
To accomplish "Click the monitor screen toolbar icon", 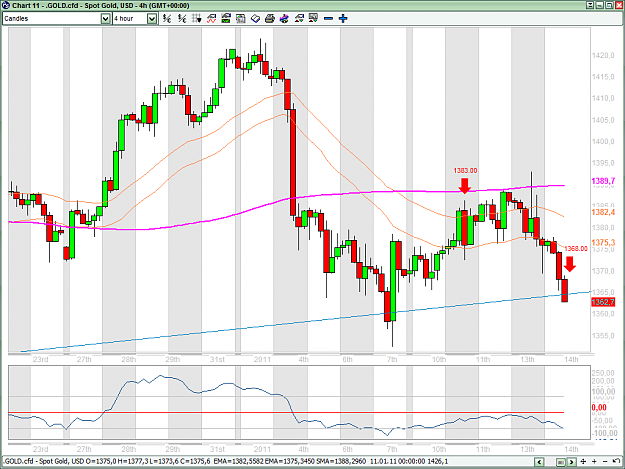I will 313,18.
